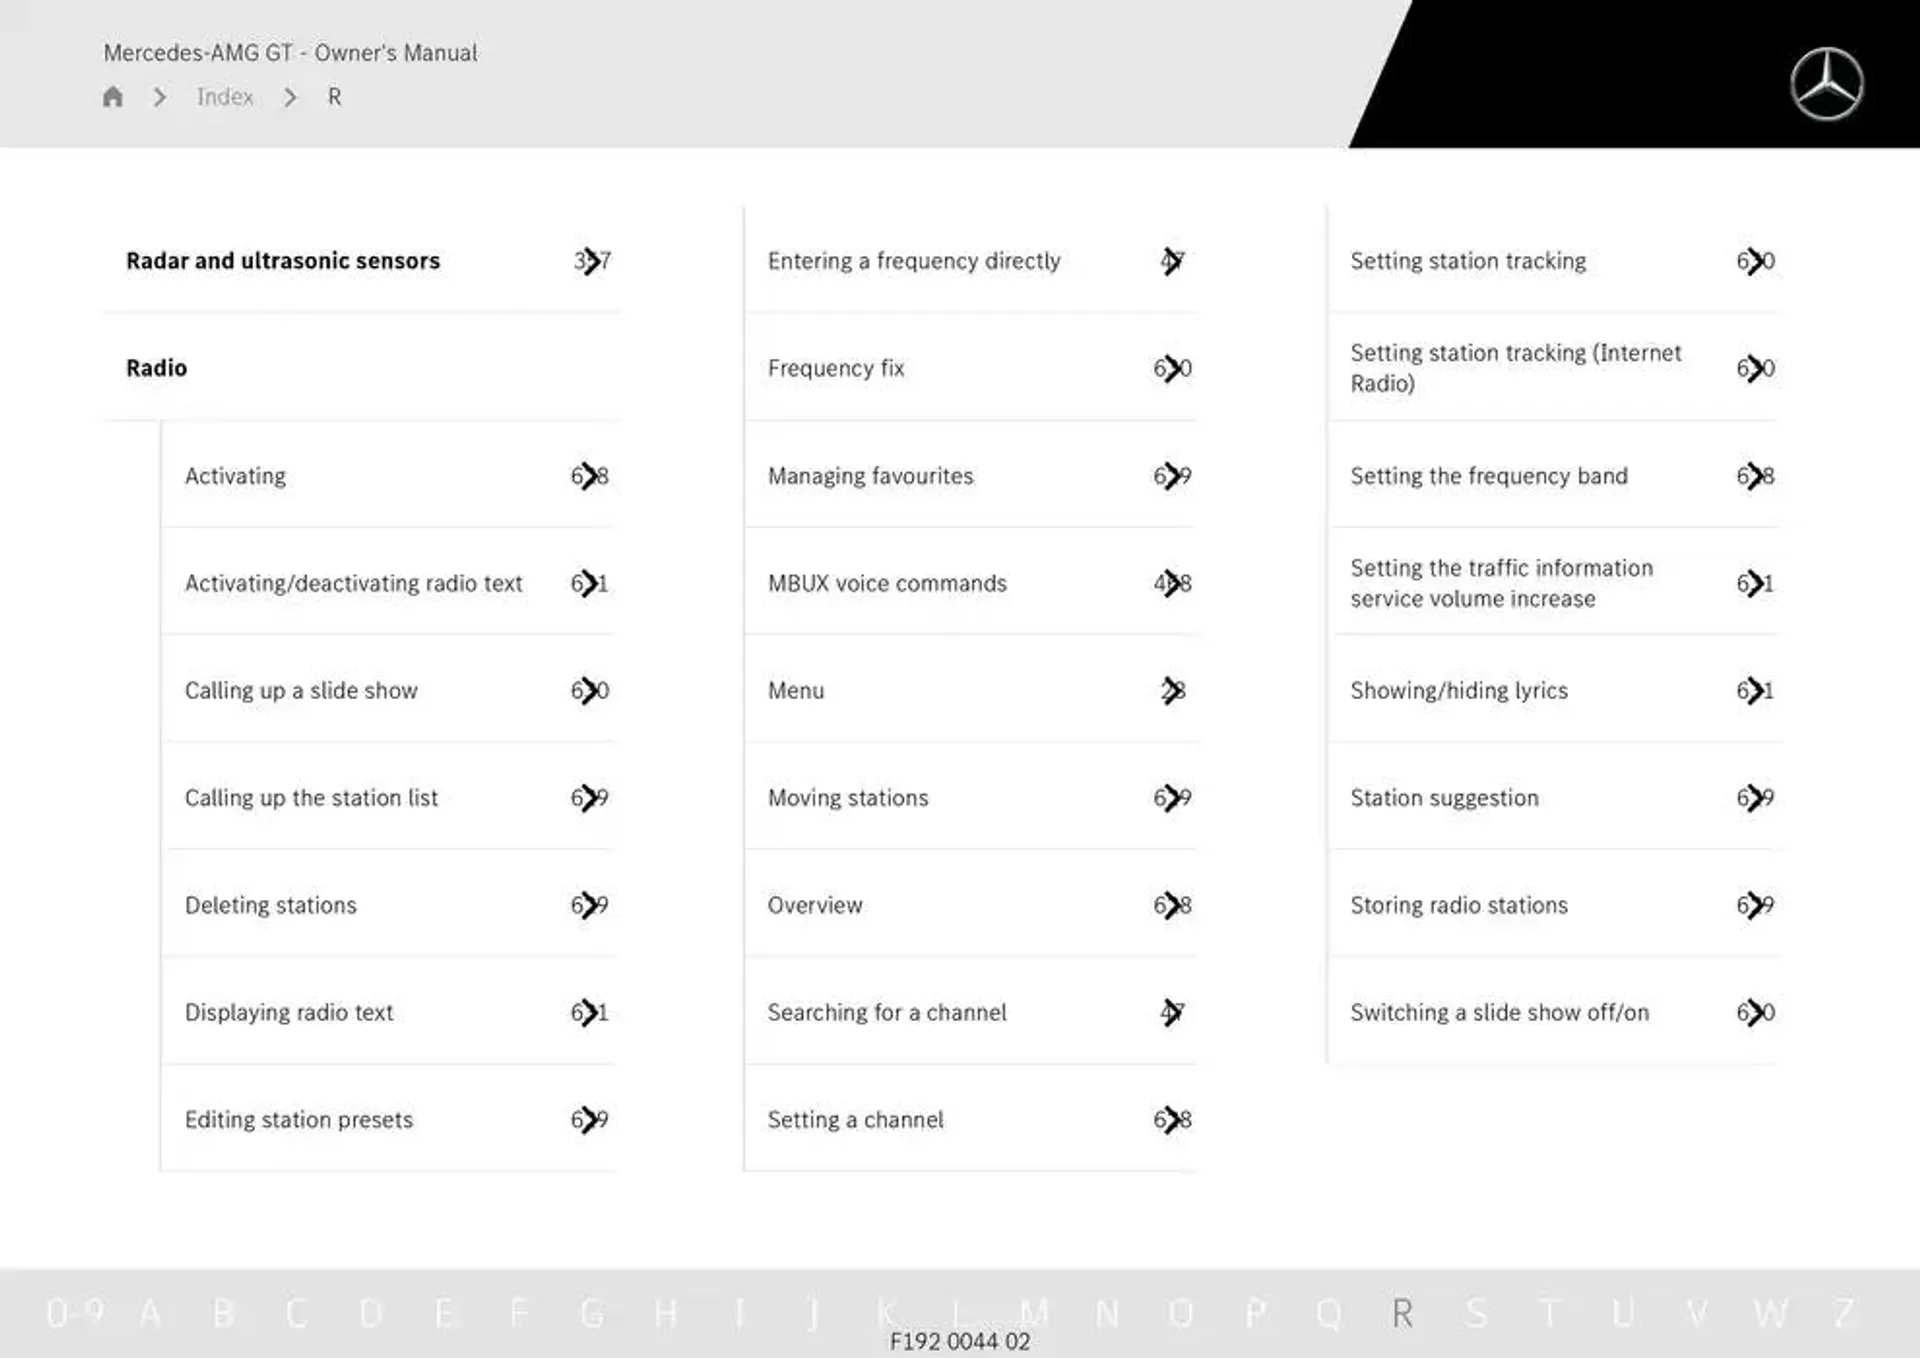Click the home/house navigation icon
Viewport: 1920px width, 1358px height.
click(115, 96)
